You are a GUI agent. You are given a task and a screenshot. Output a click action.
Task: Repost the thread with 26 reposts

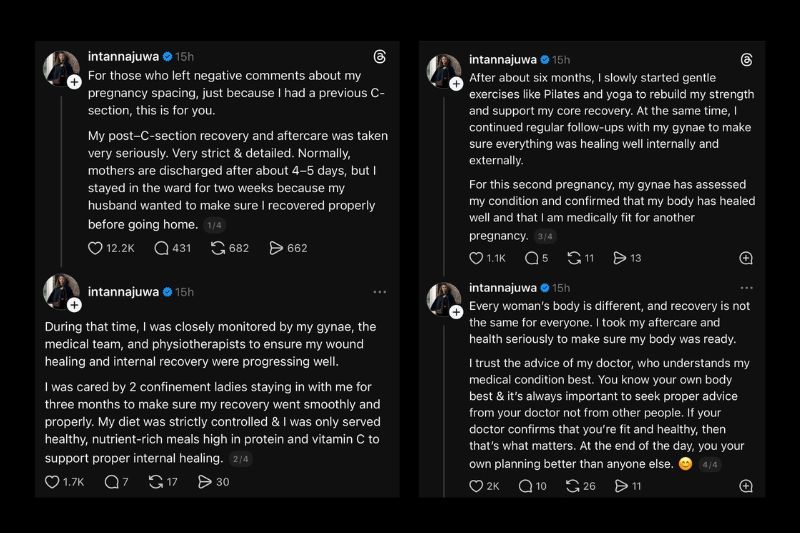point(574,486)
